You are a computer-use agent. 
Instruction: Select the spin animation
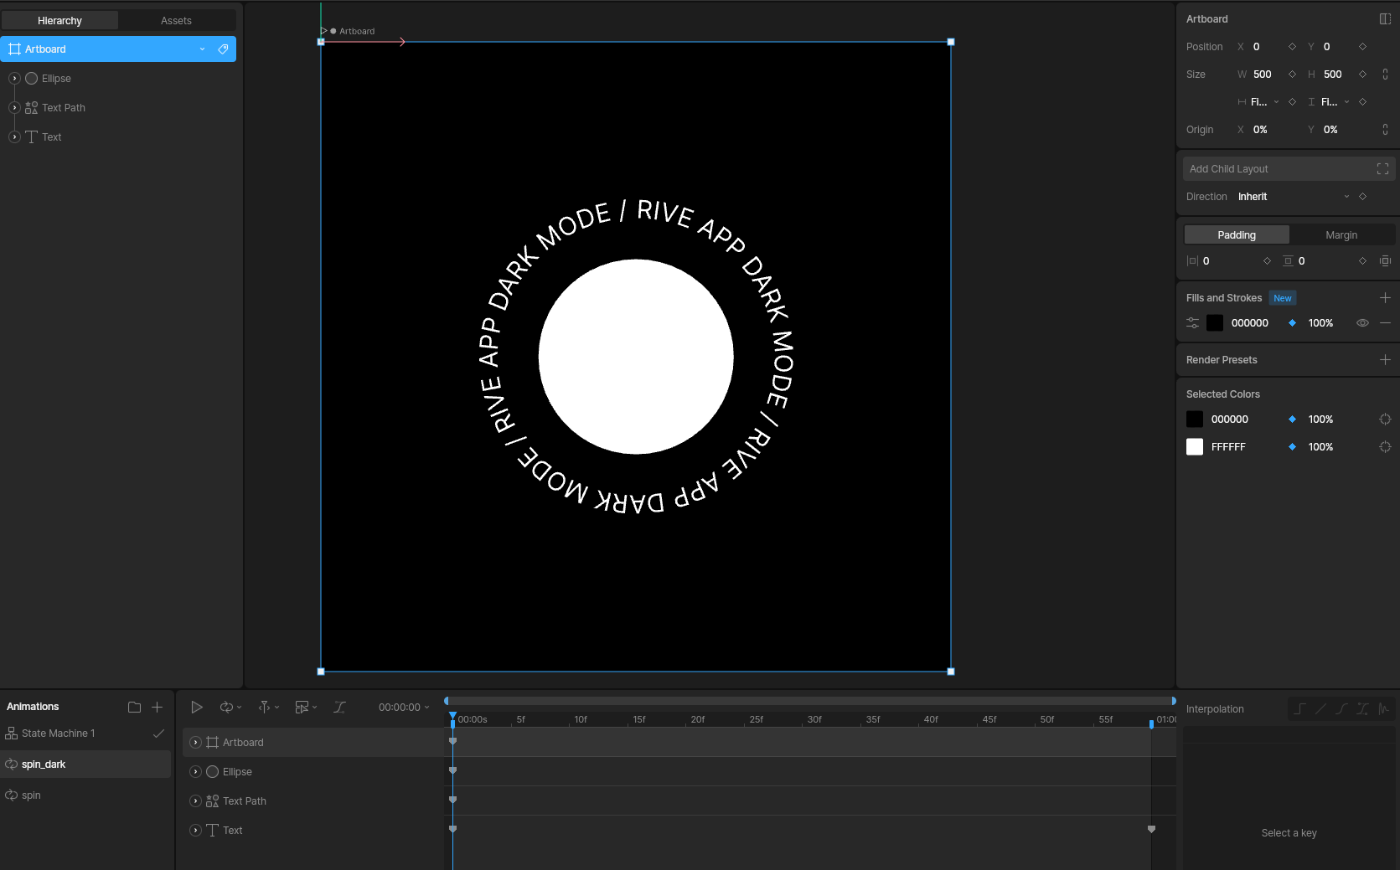pyautogui.click(x=86, y=795)
